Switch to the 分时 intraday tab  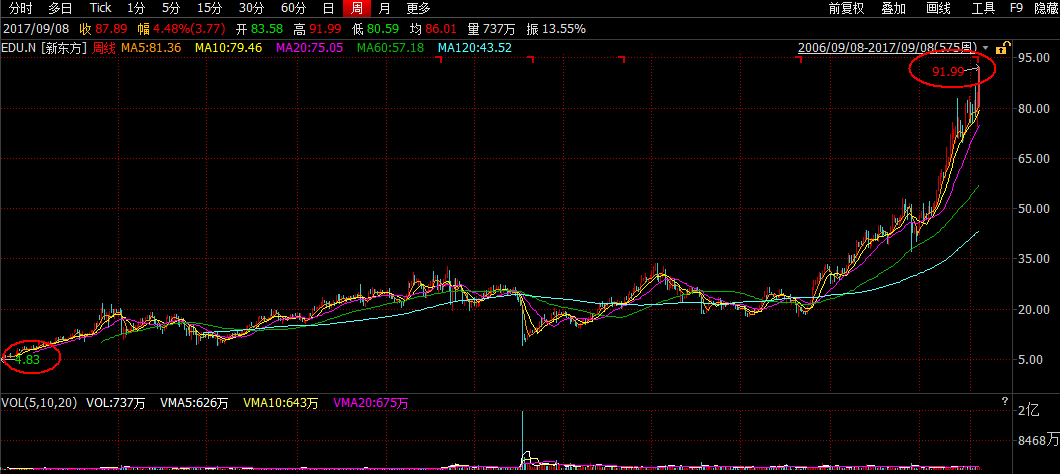(x=20, y=9)
